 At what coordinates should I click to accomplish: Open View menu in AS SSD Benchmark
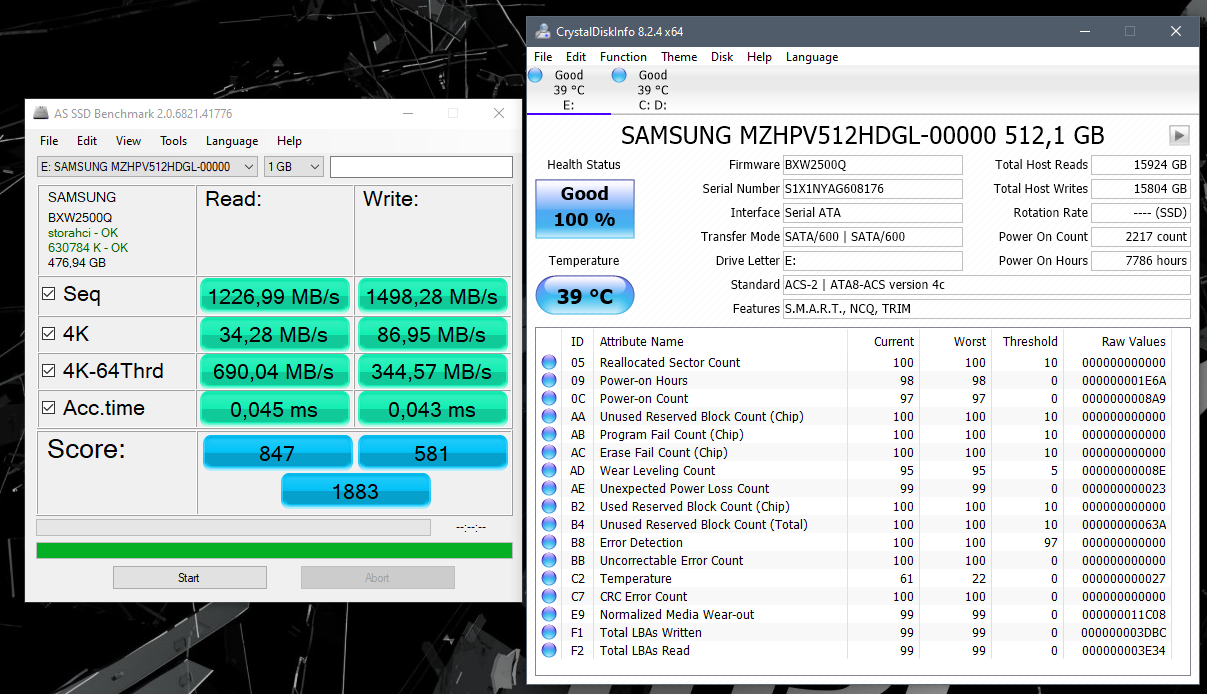pos(128,141)
